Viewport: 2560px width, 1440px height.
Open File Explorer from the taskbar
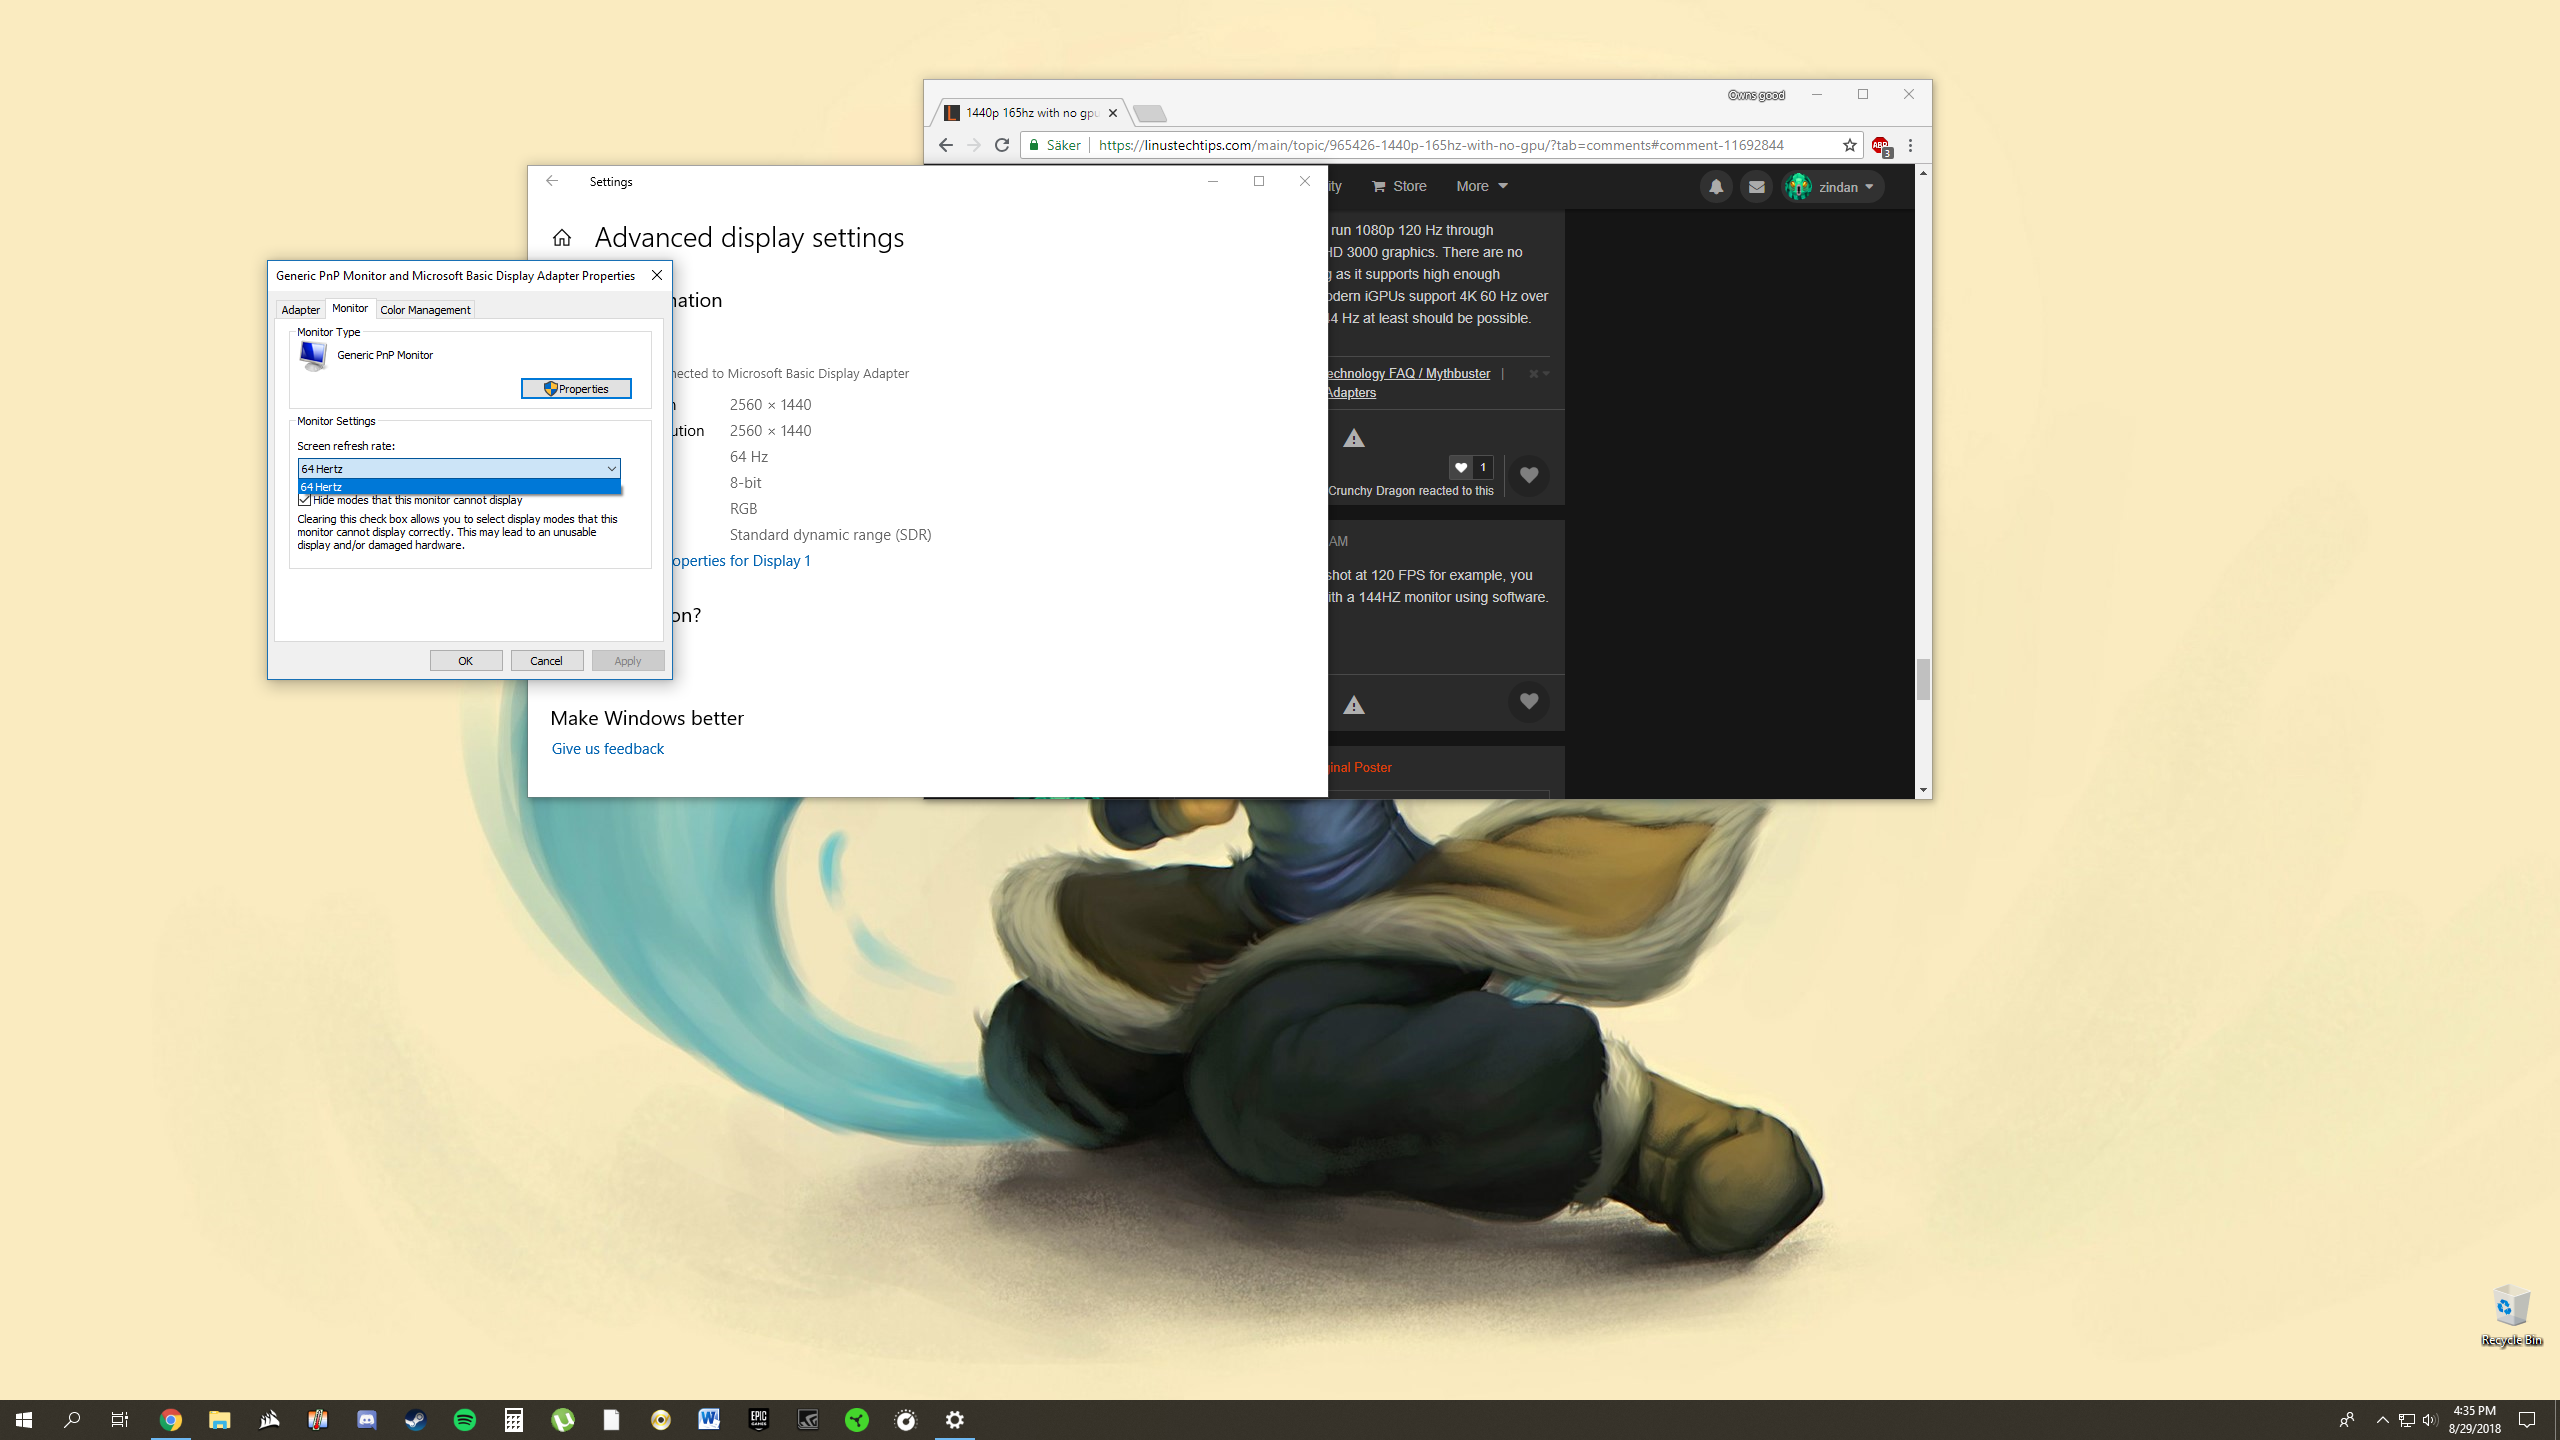pyautogui.click(x=220, y=1420)
